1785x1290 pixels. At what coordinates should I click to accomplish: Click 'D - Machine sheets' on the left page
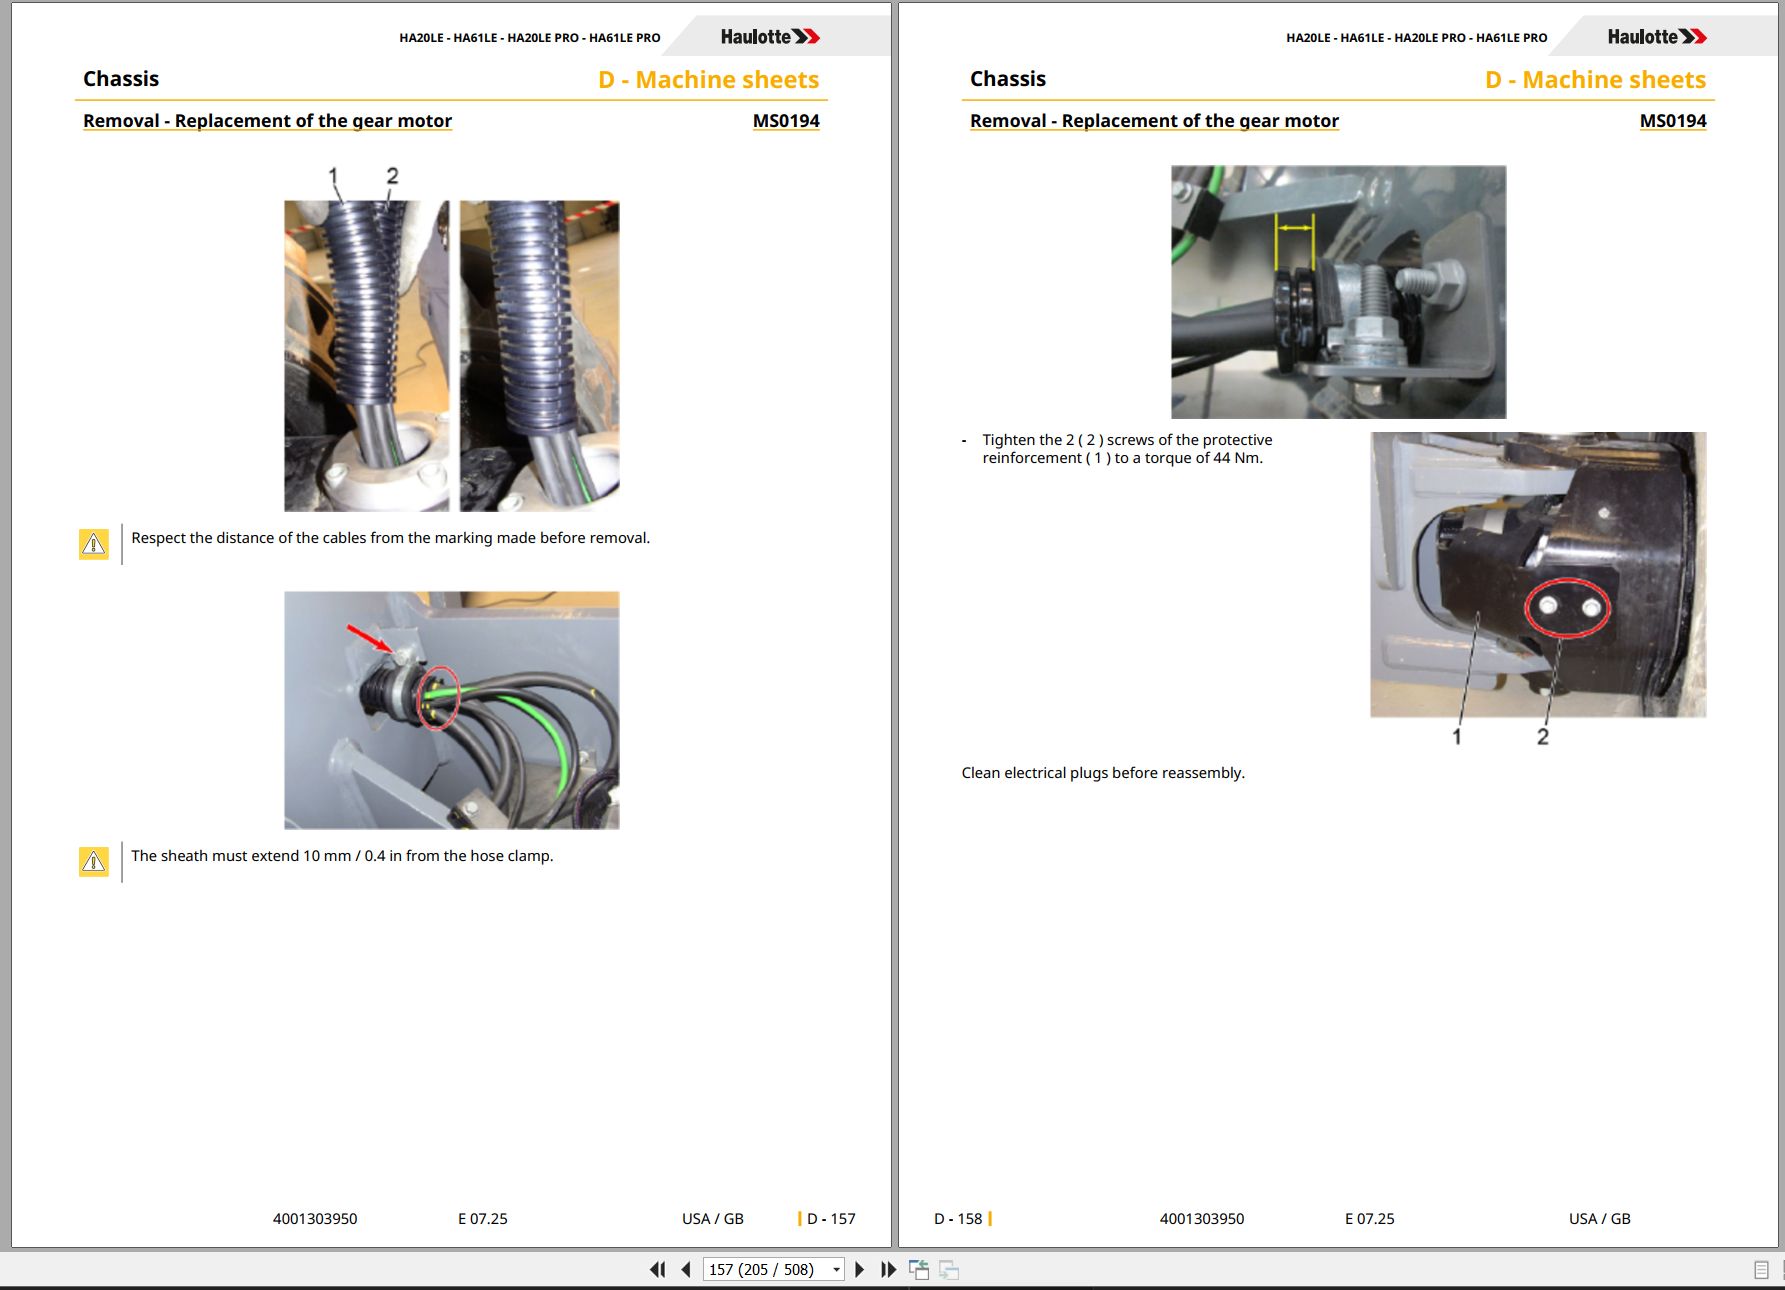(x=708, y=80)
